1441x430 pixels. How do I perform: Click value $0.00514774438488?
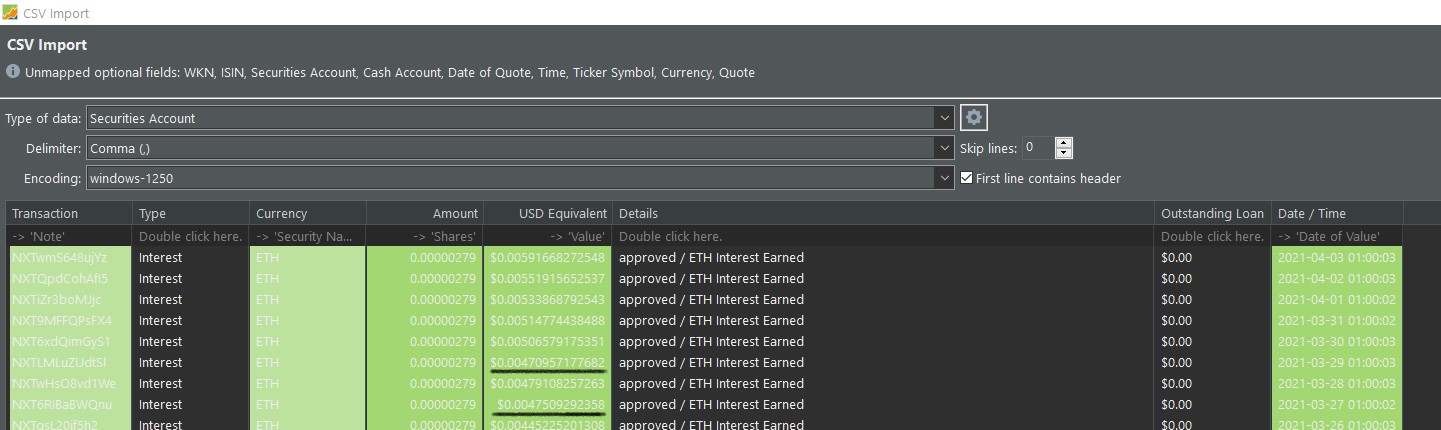click(548, 320)
